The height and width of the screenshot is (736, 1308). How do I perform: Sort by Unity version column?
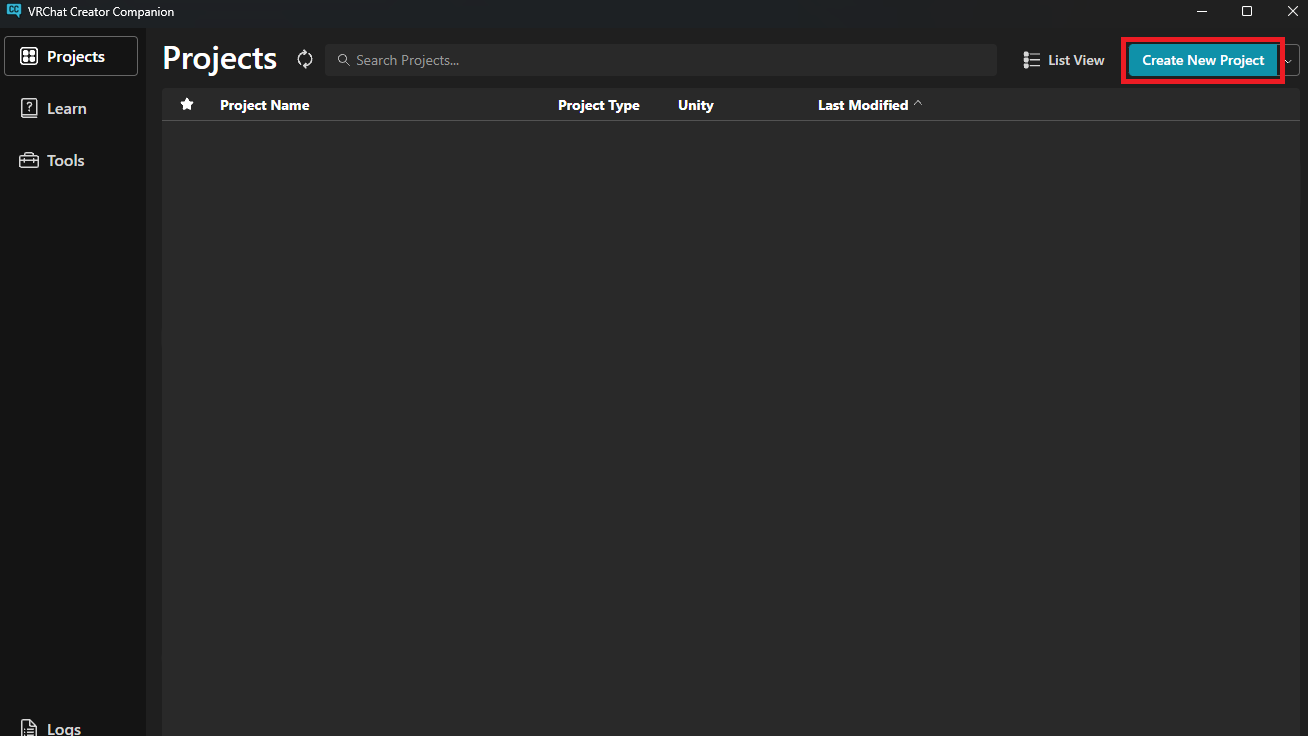[696, 105]
